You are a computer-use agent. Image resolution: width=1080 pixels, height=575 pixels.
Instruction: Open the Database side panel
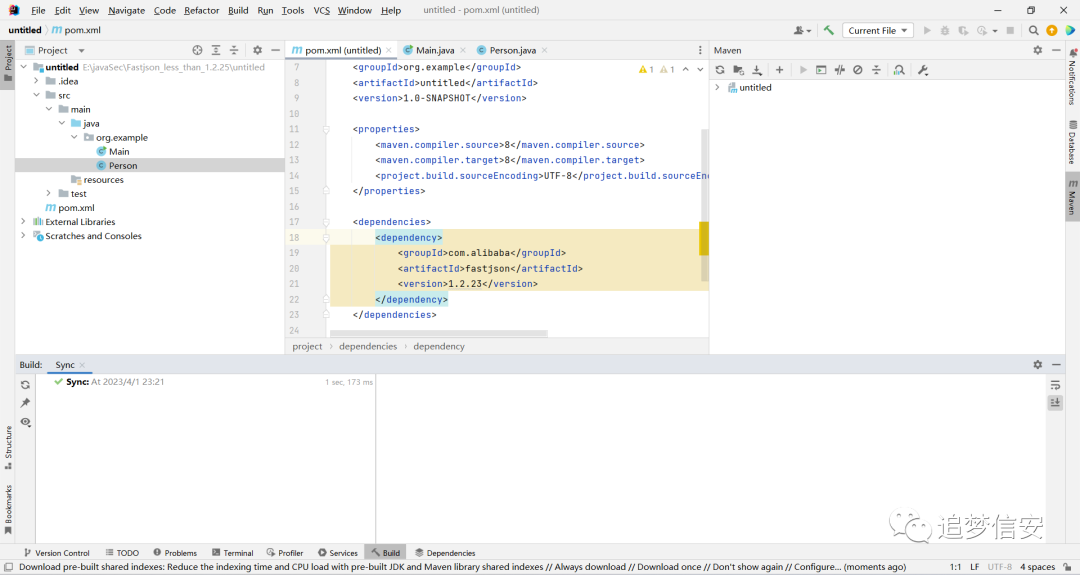click(1072, 142)
